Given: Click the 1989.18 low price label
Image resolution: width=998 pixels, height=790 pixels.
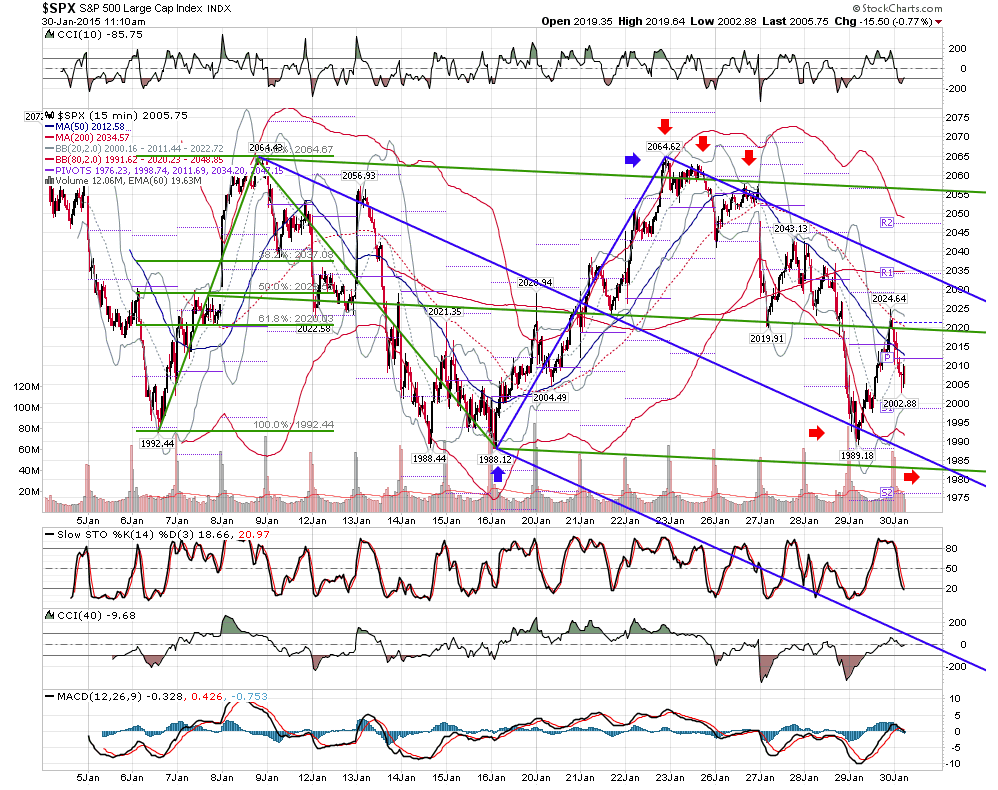Looking at the screenshot, I should pyautogui.click(x=857, y=455).
